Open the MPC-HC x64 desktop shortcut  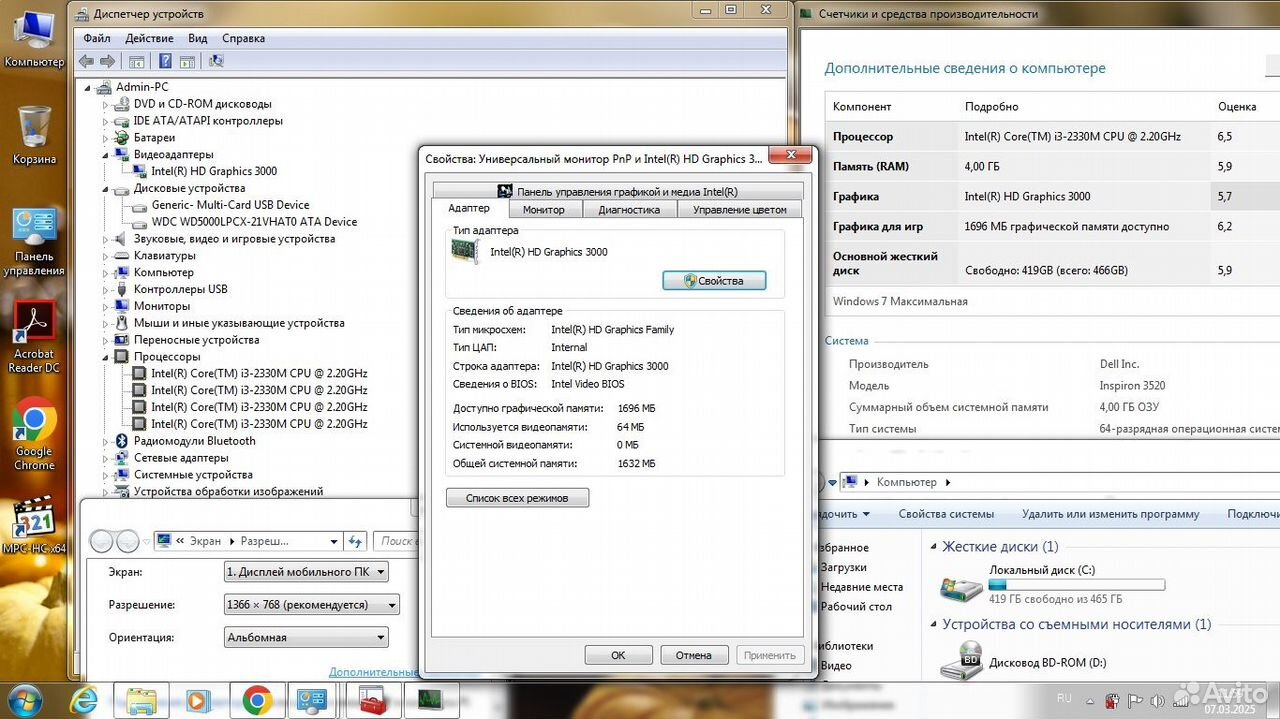(x=34, y=525)
